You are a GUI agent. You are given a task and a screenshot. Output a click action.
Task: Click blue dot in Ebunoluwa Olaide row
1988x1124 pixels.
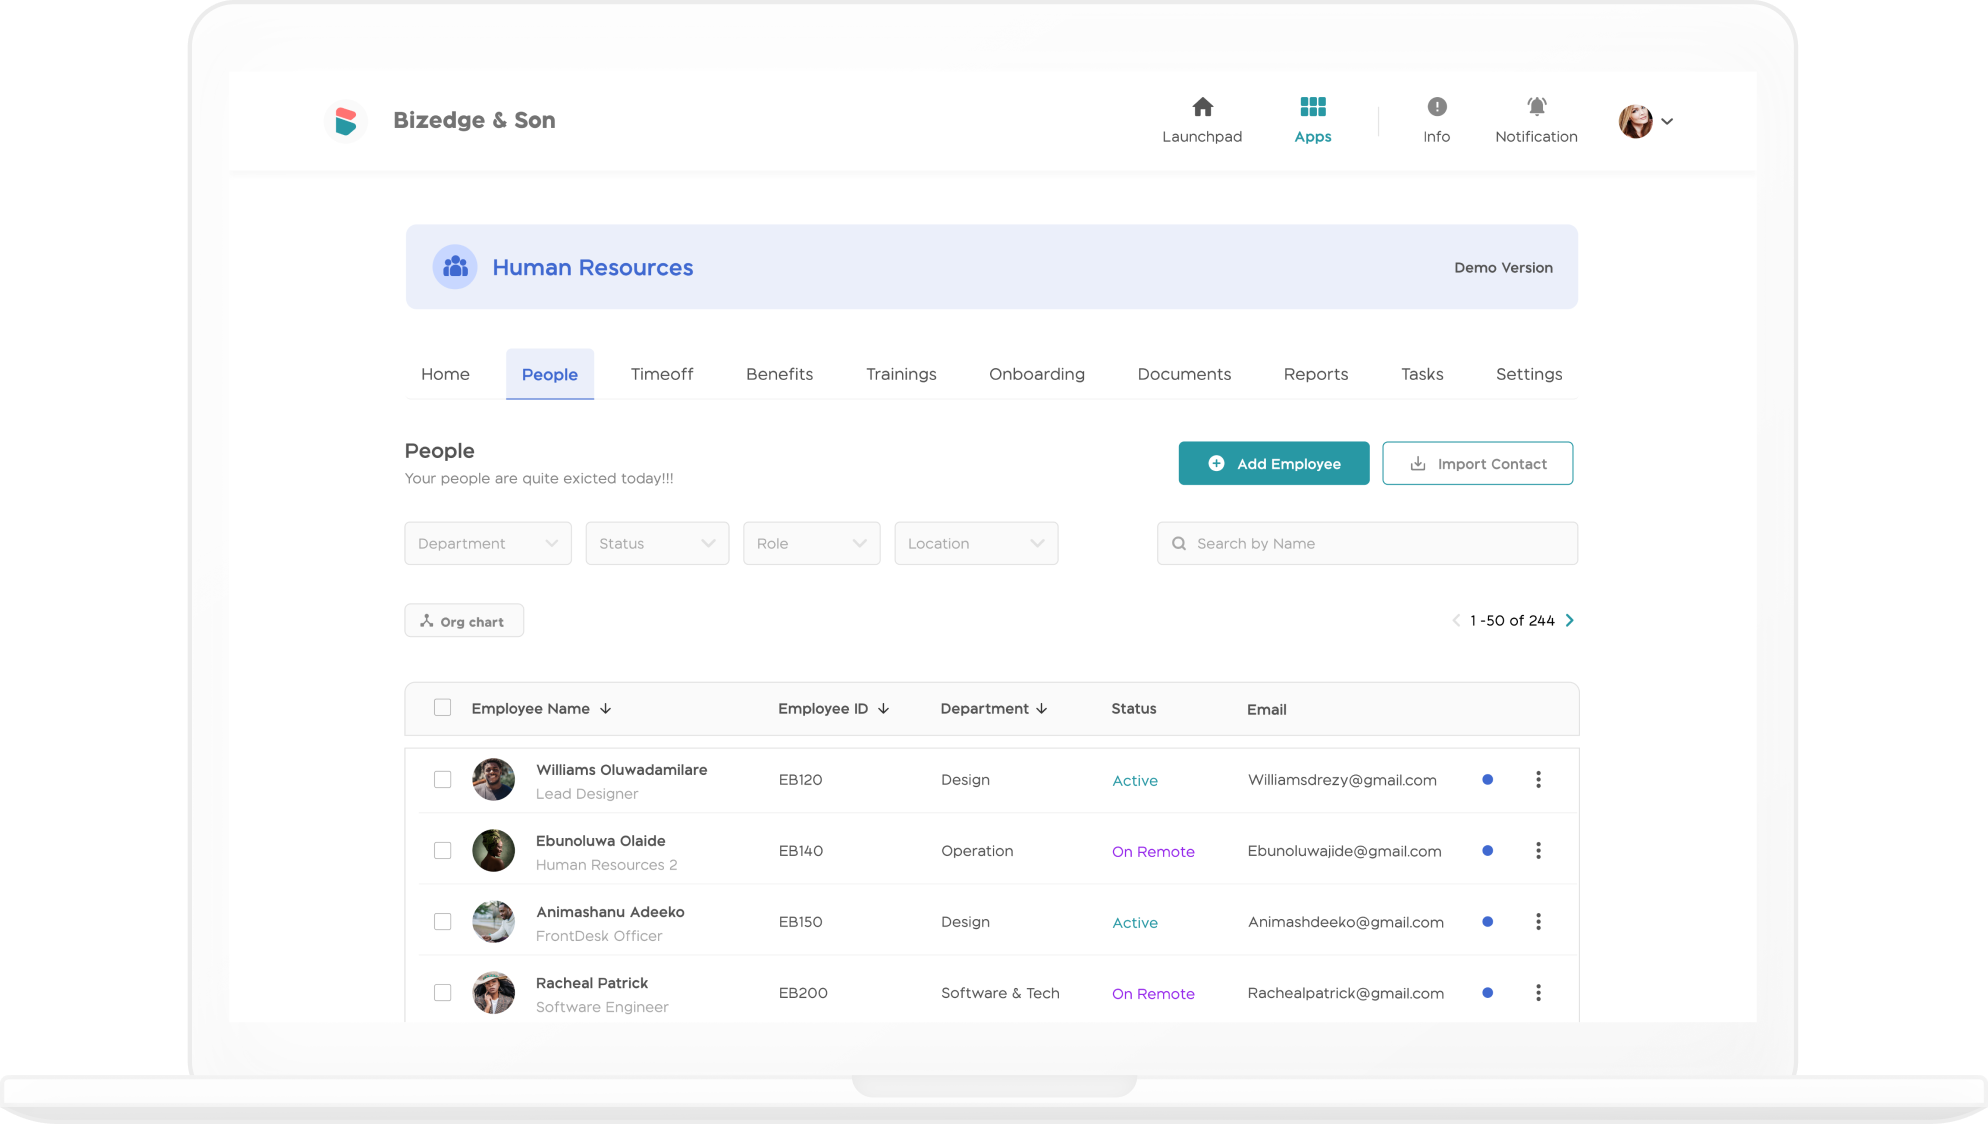(x=1487, y=850)
